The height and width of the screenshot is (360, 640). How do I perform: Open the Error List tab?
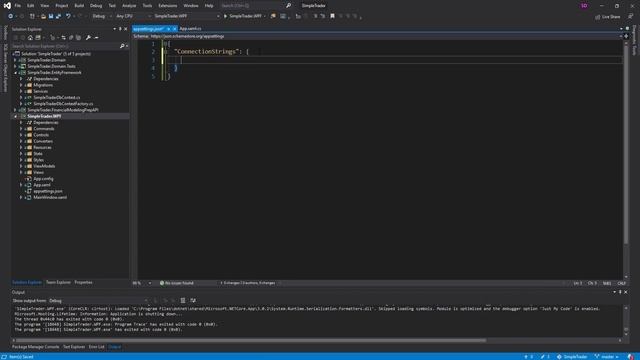[x=97, y=347]
